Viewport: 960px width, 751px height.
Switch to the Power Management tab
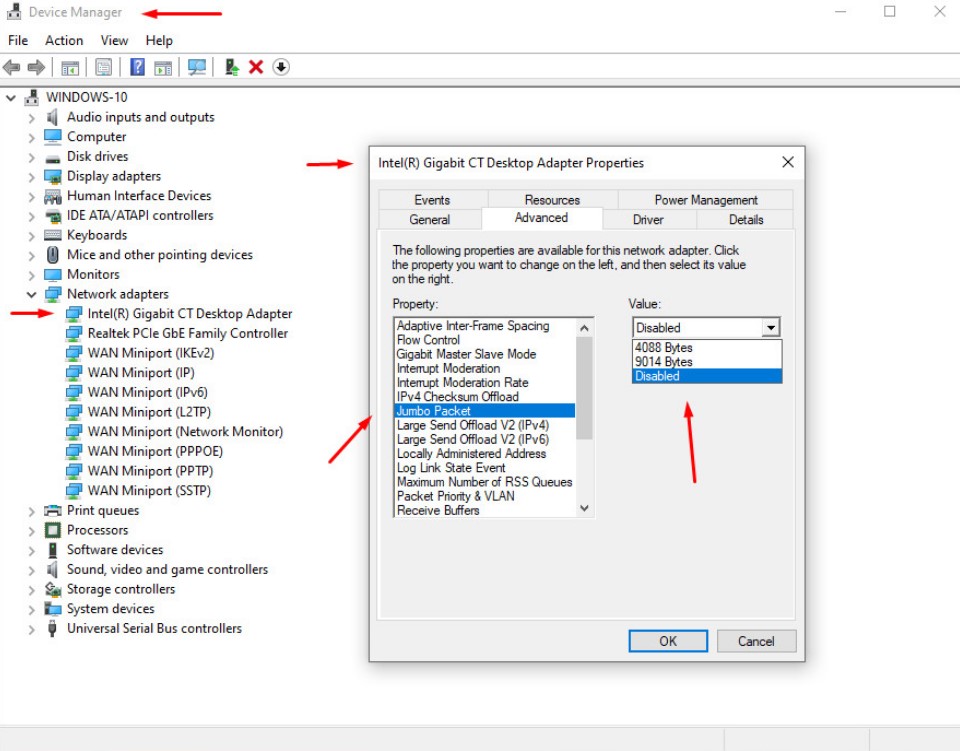[x=706, y=200]
